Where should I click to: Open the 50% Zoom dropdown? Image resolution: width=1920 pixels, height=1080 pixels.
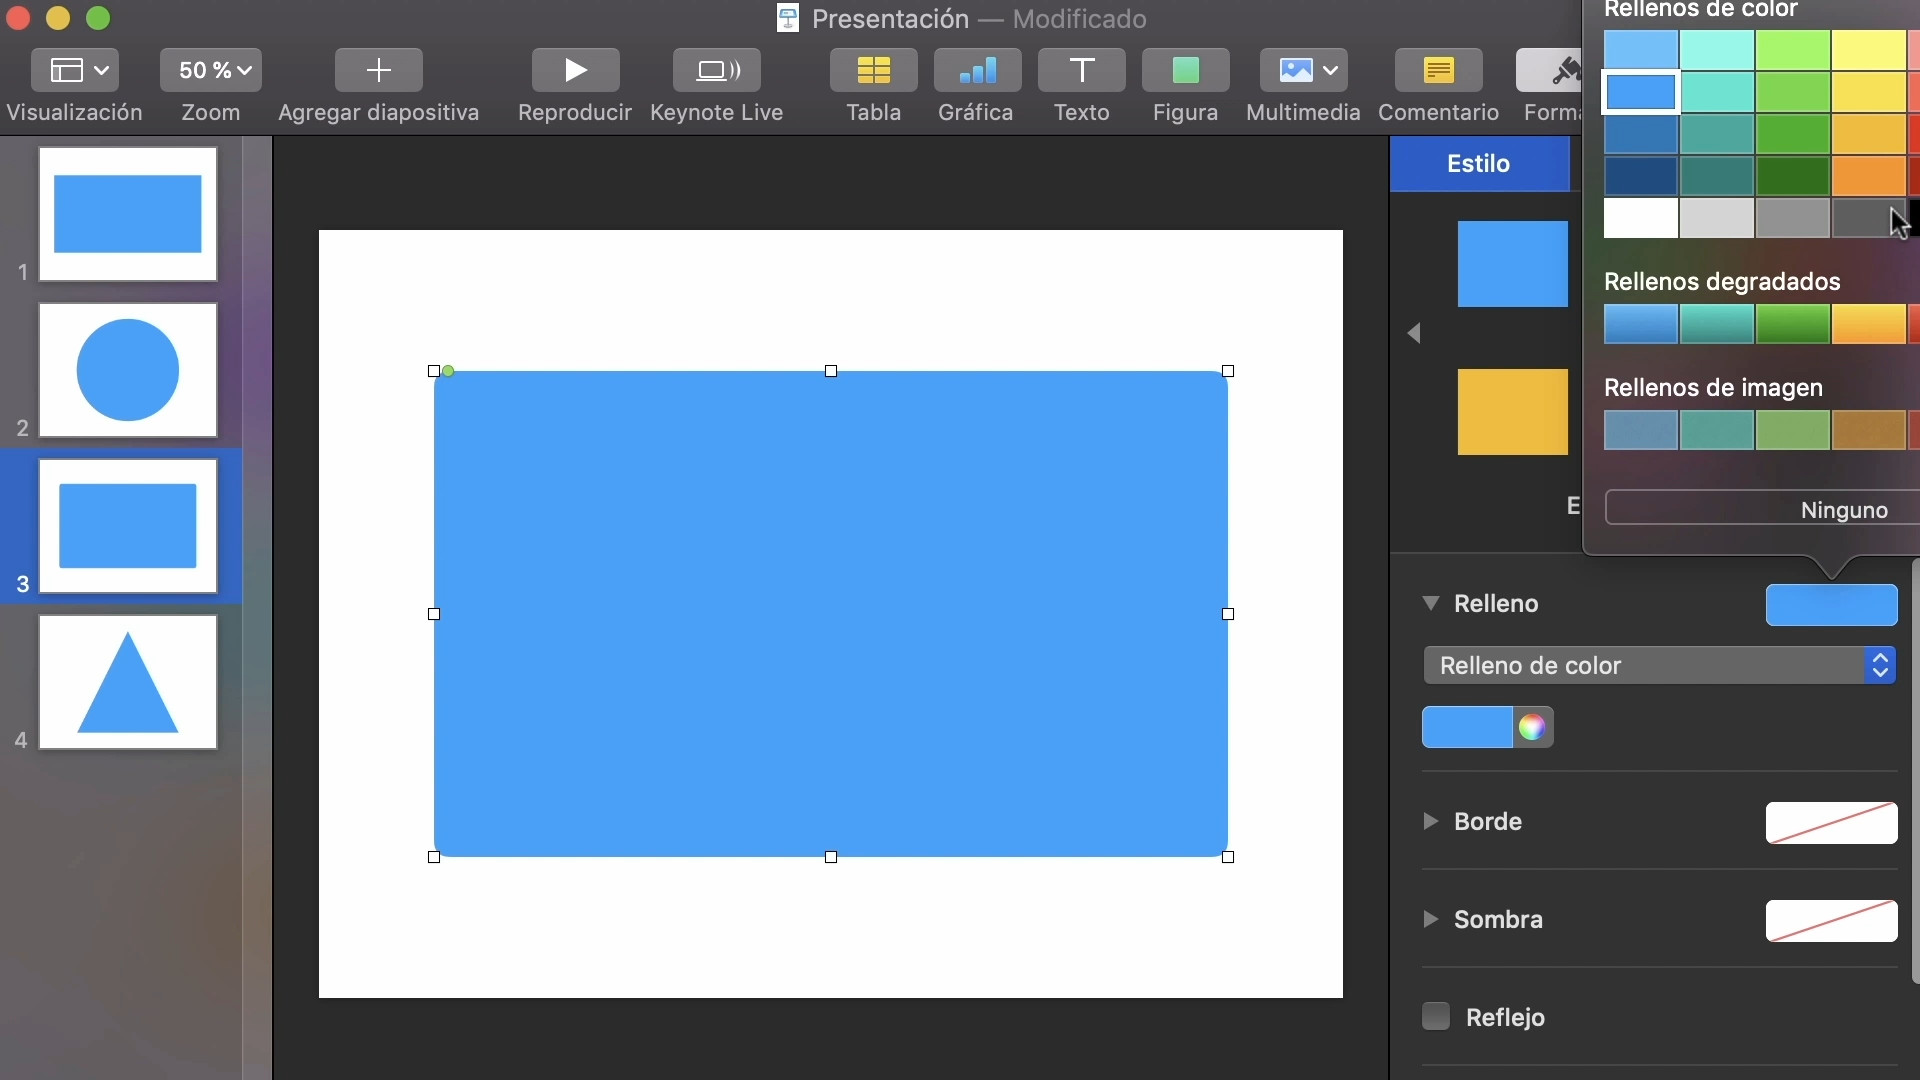pos(211,70)
